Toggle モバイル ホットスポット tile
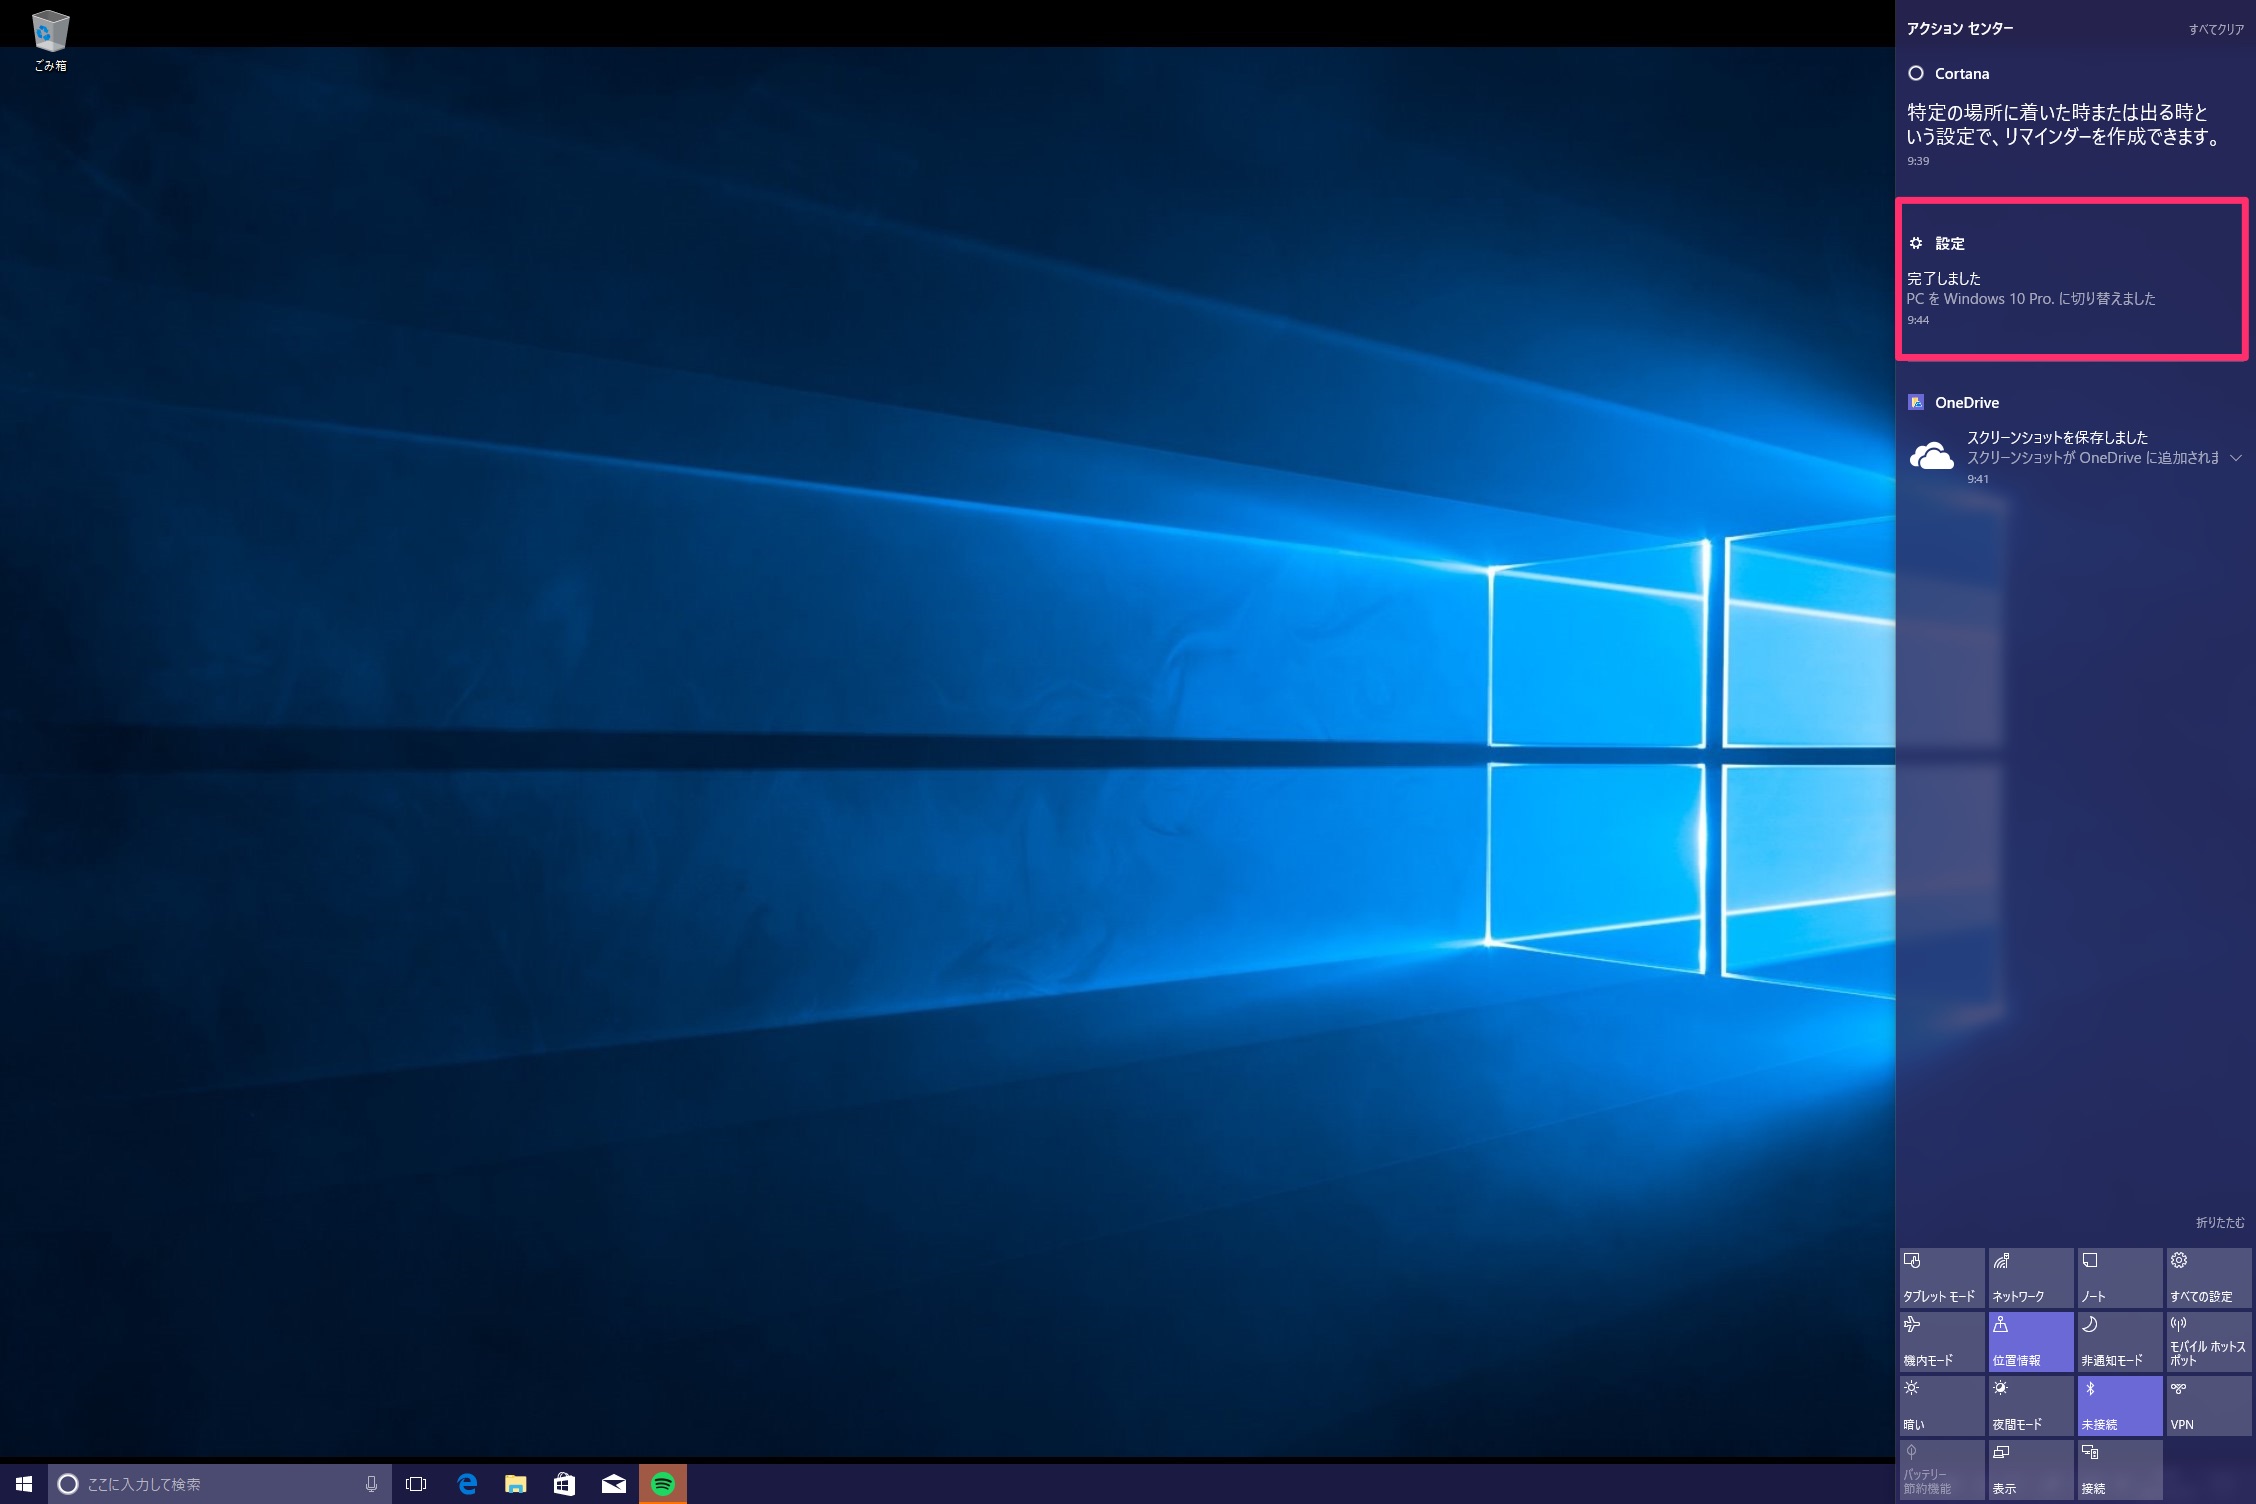Screen dimensions: 2256x1504 coord(2209,1341)
